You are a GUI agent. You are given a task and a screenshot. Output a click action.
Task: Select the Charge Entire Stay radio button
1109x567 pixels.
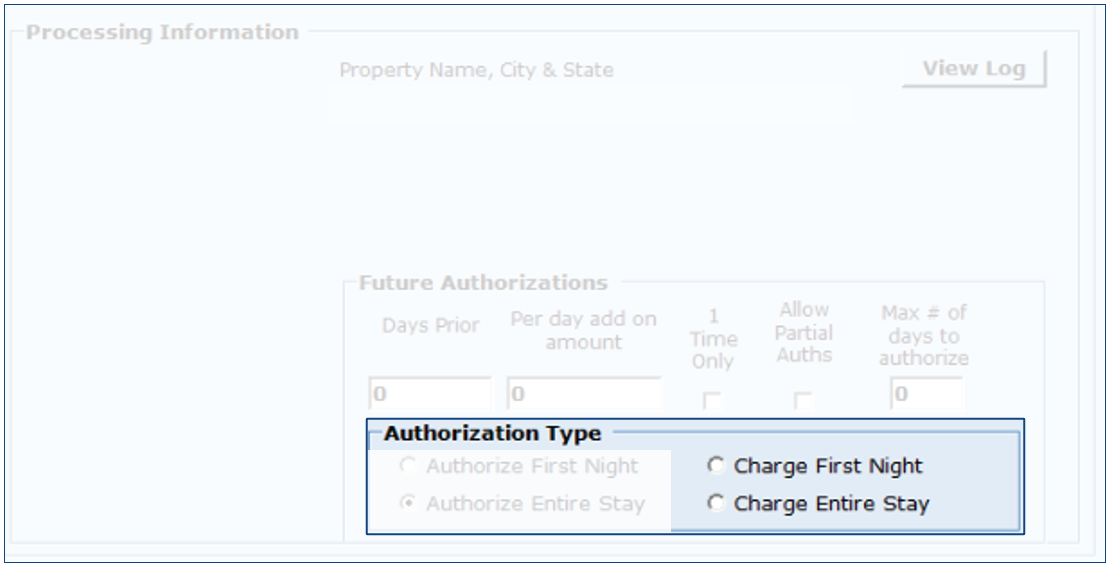[x=716, y=504]
